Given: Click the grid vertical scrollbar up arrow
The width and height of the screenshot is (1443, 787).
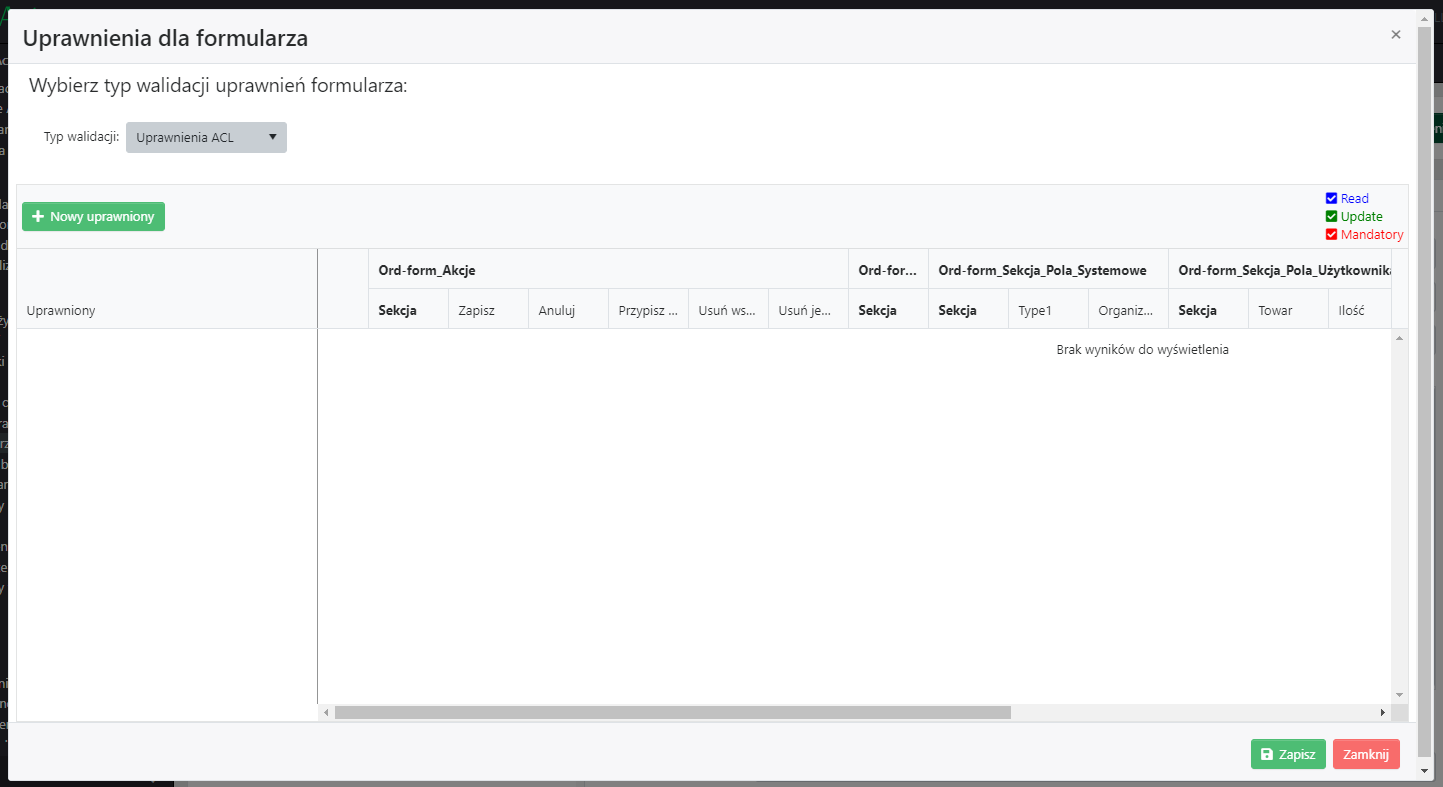Looking at the screenshot, I should point(1399,338).
